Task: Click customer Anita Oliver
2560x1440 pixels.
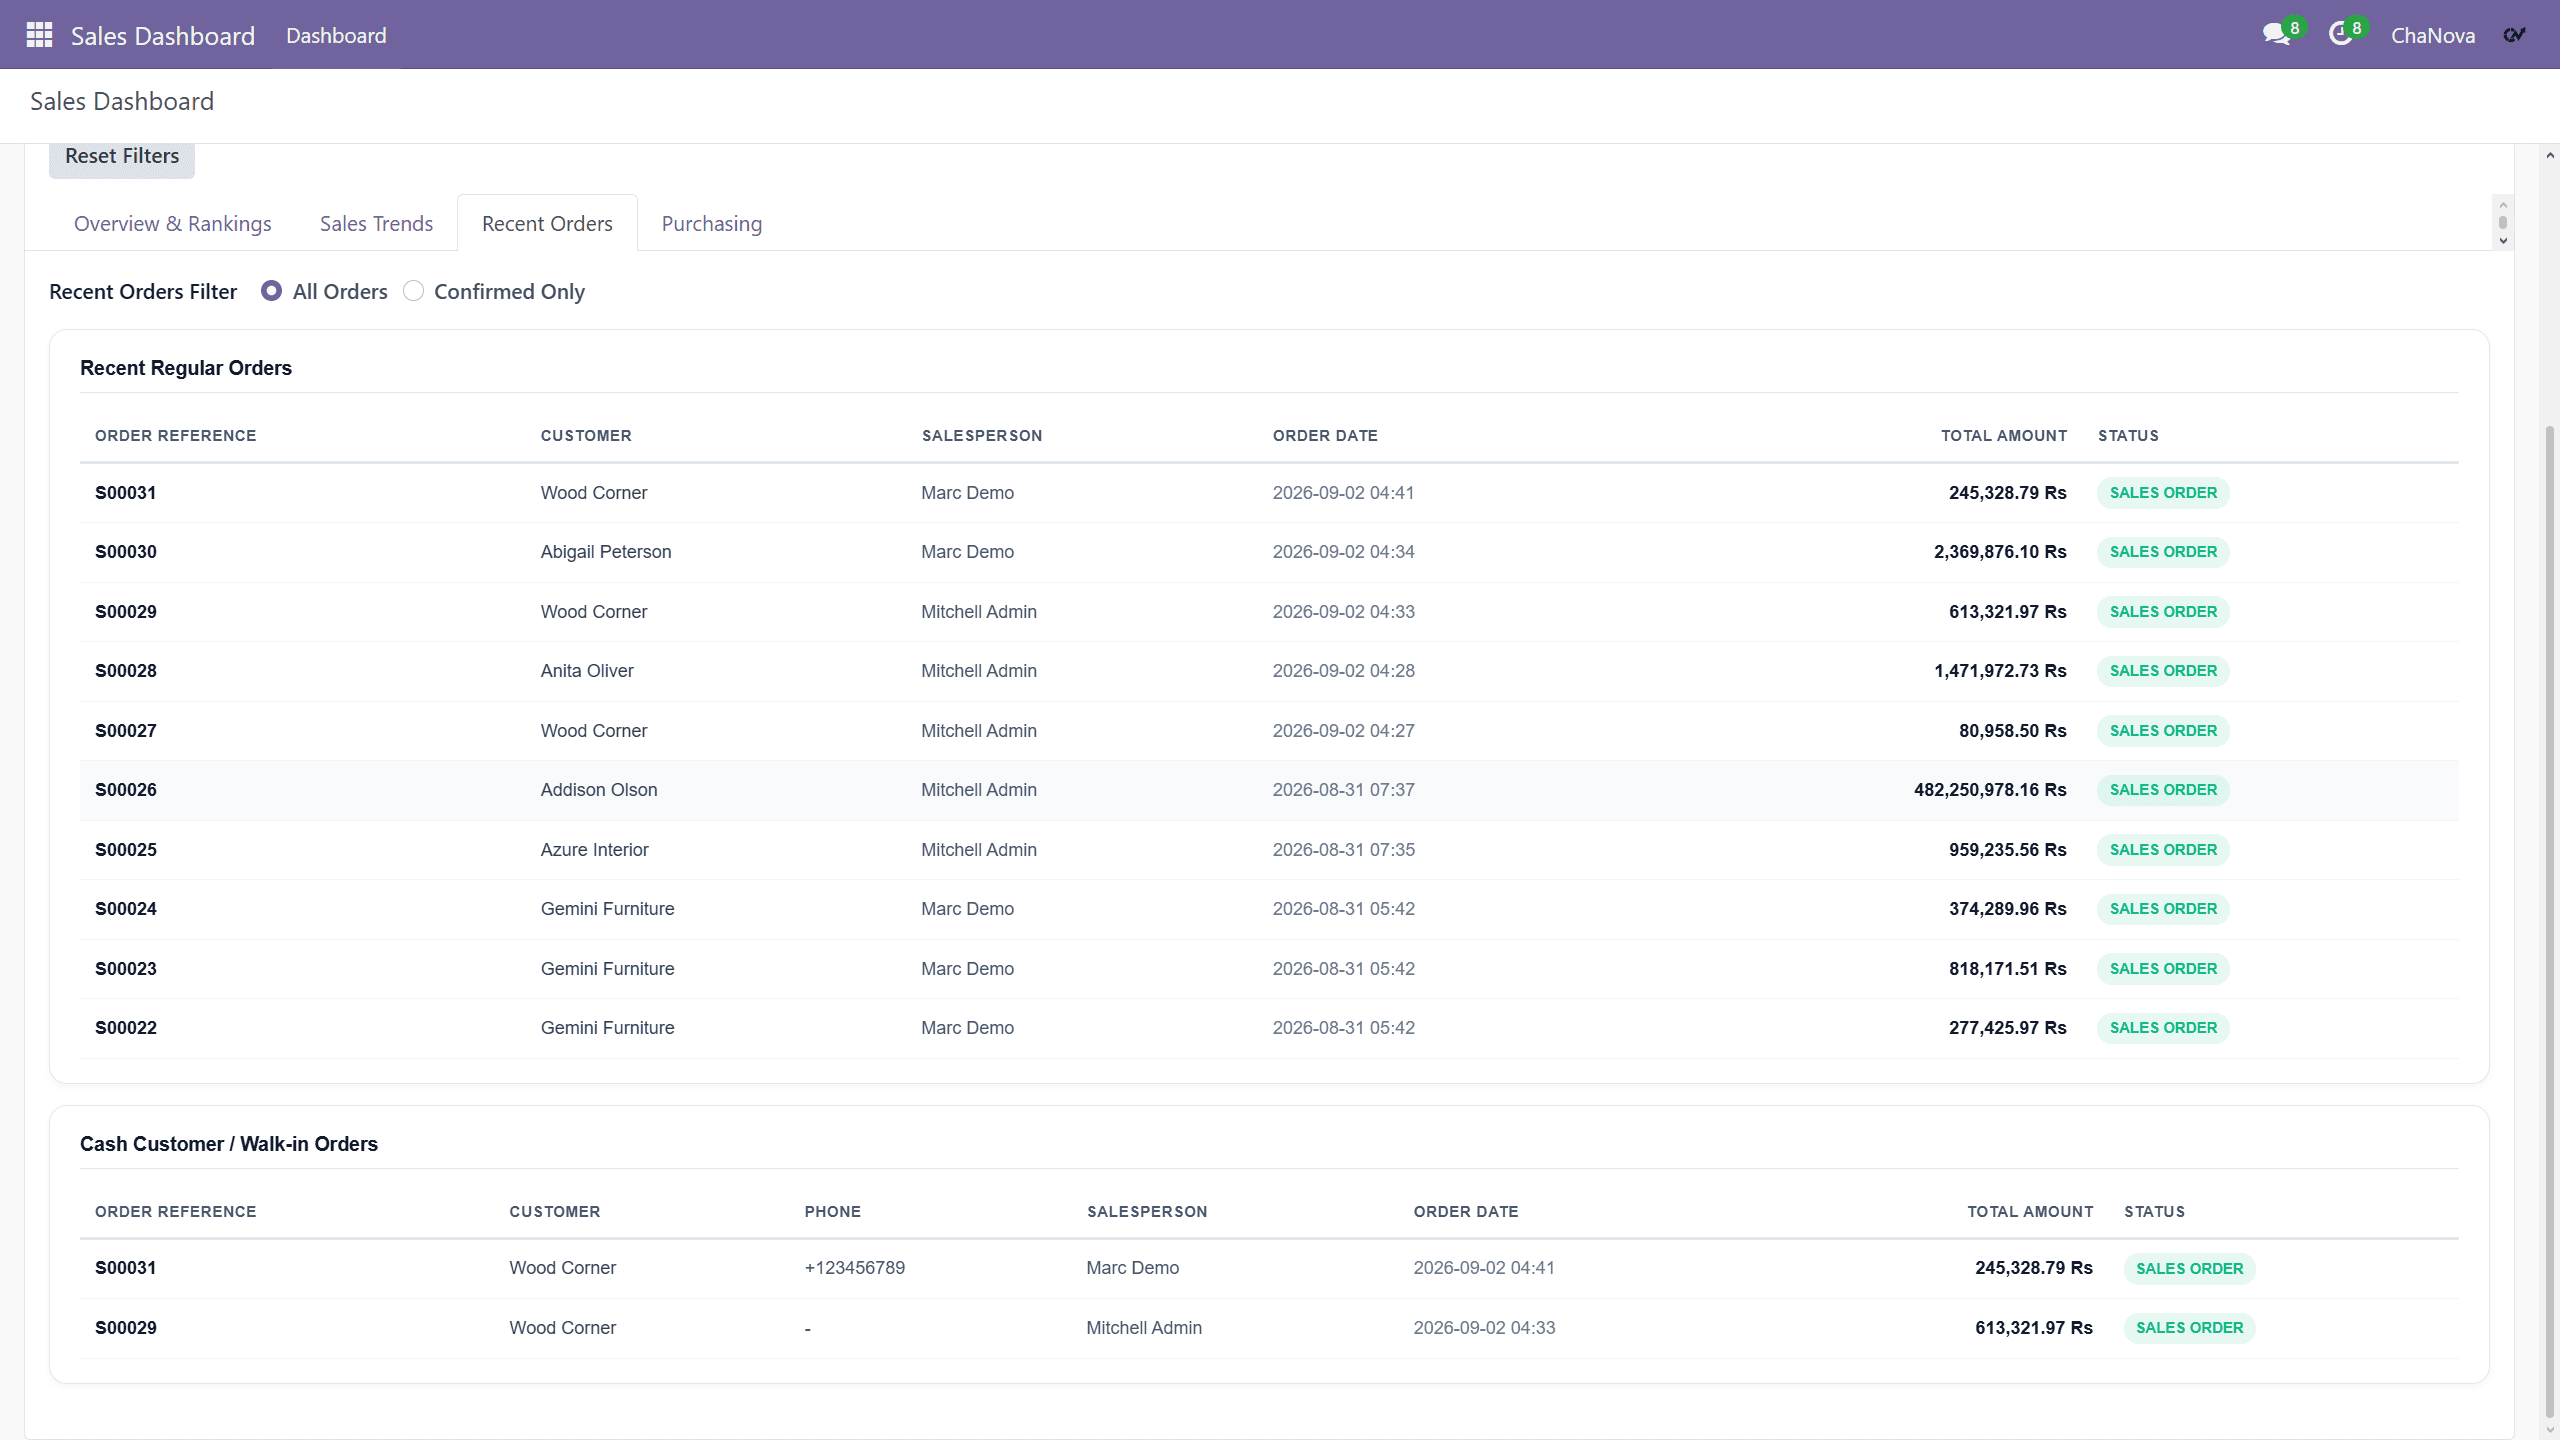Action: (587, 671)
